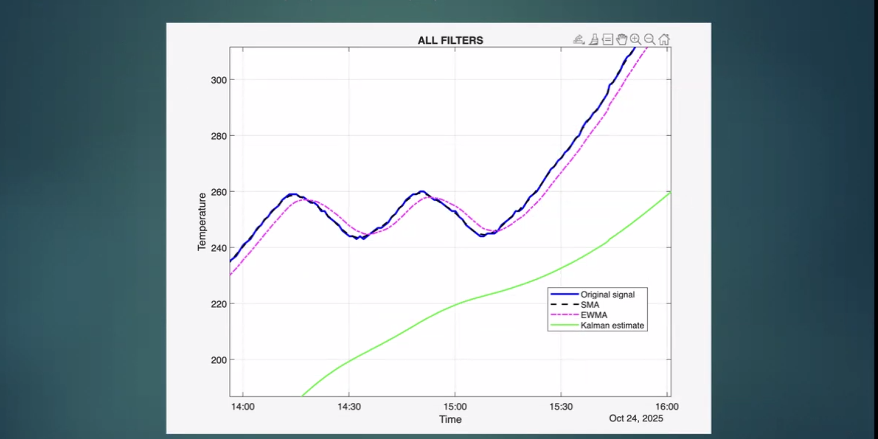Open the export options axes toolbar icon
This screenshot has width=878, height=439.
pyautogui.click(x=579, y=40)
